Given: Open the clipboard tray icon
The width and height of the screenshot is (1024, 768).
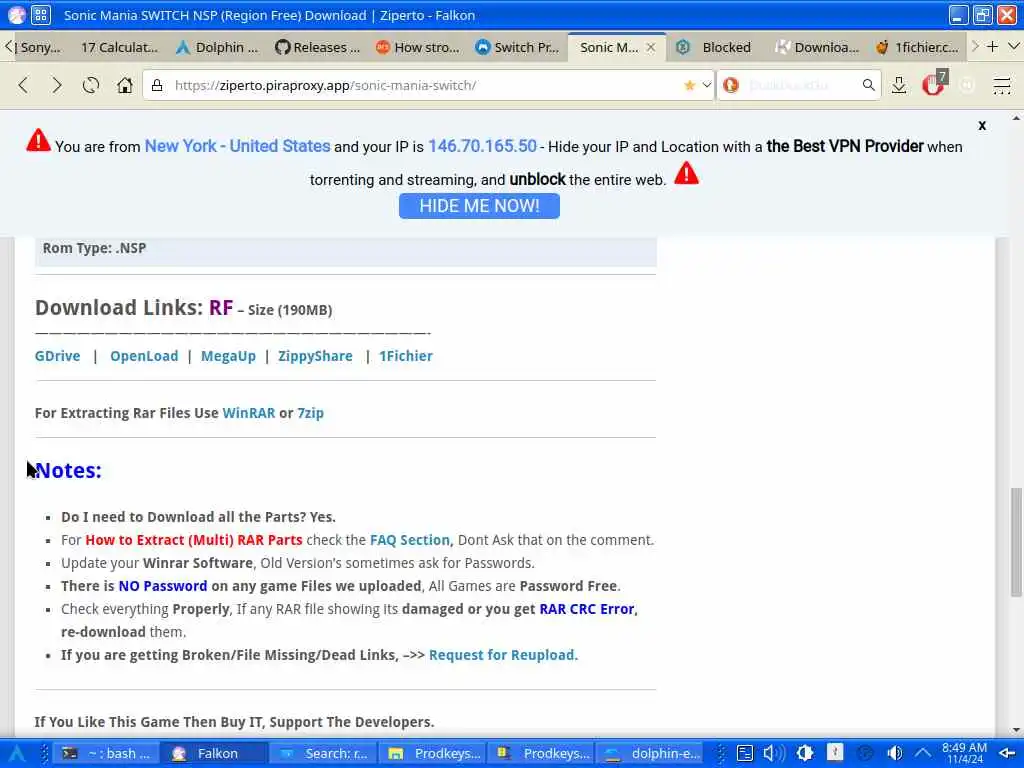Looking at the screenshot, I should (x=744, y=754).
